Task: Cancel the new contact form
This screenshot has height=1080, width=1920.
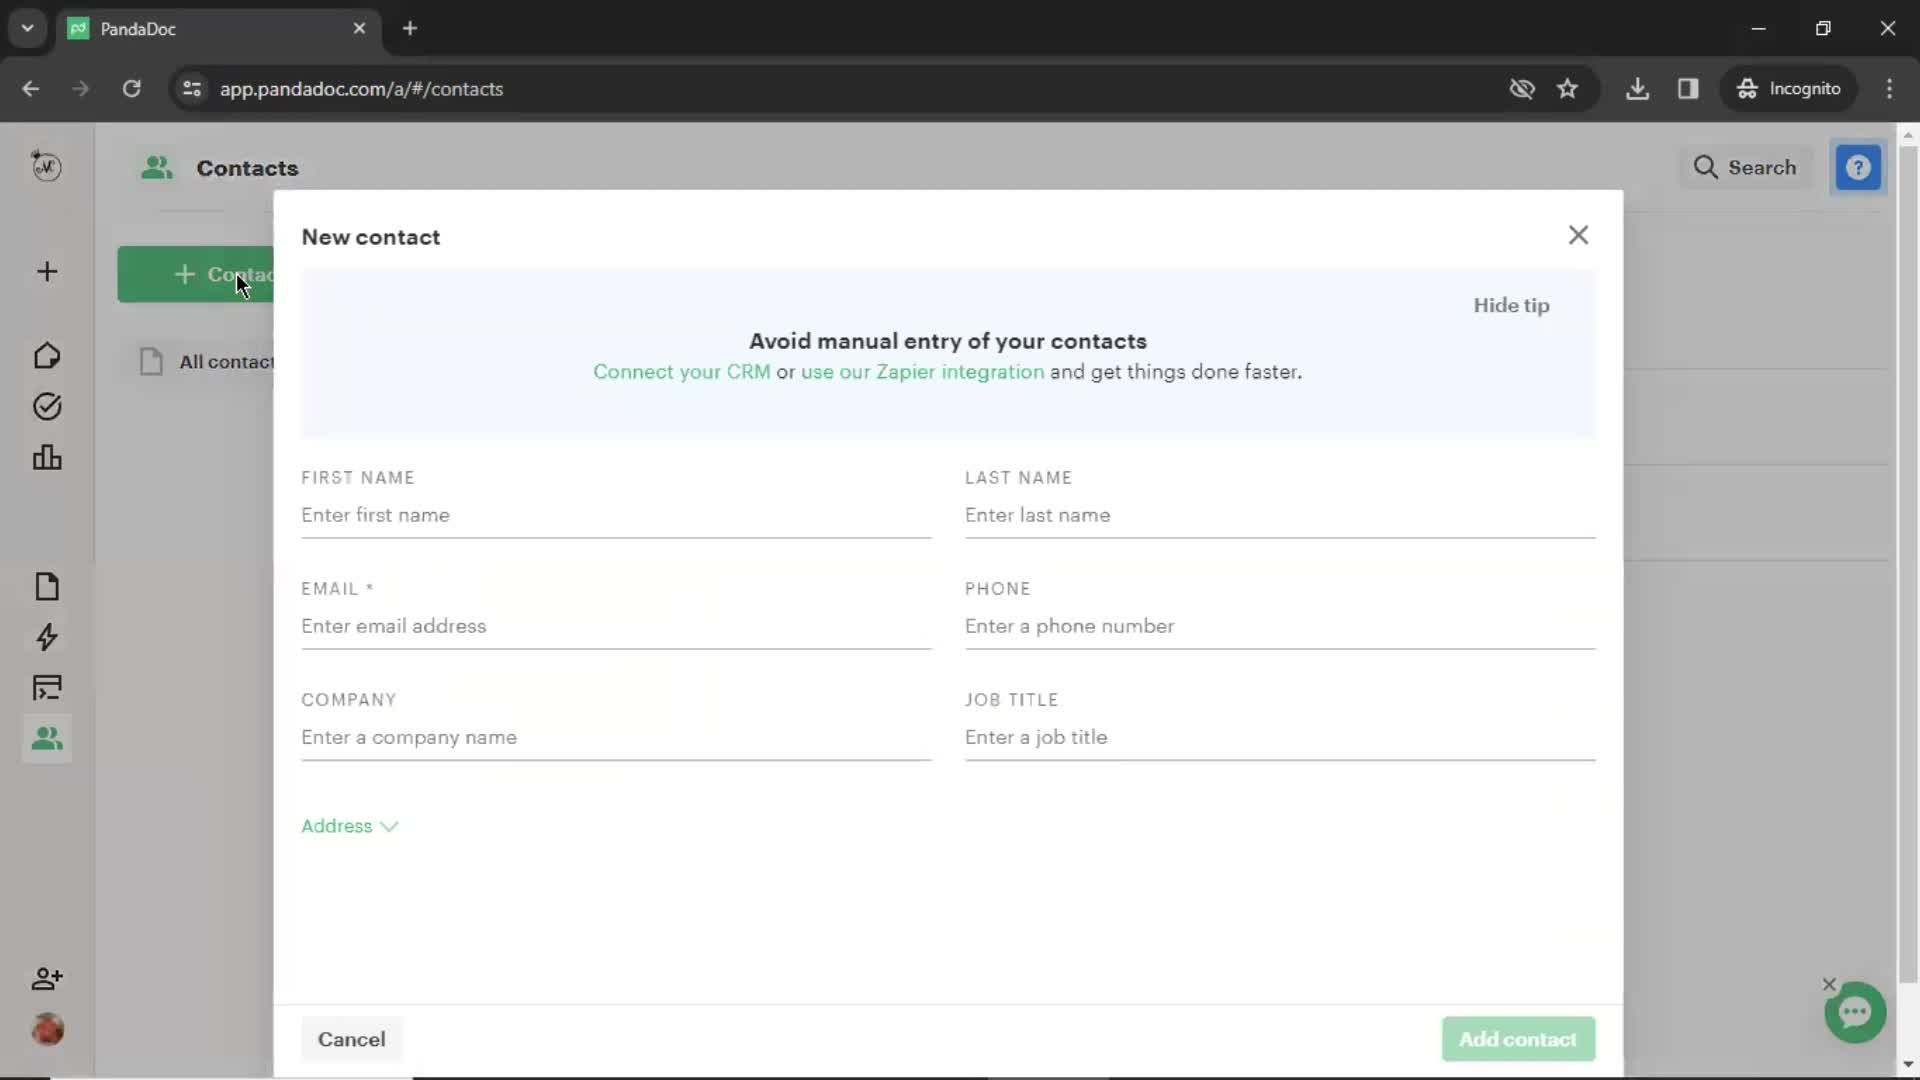Action: point(352,1040)
